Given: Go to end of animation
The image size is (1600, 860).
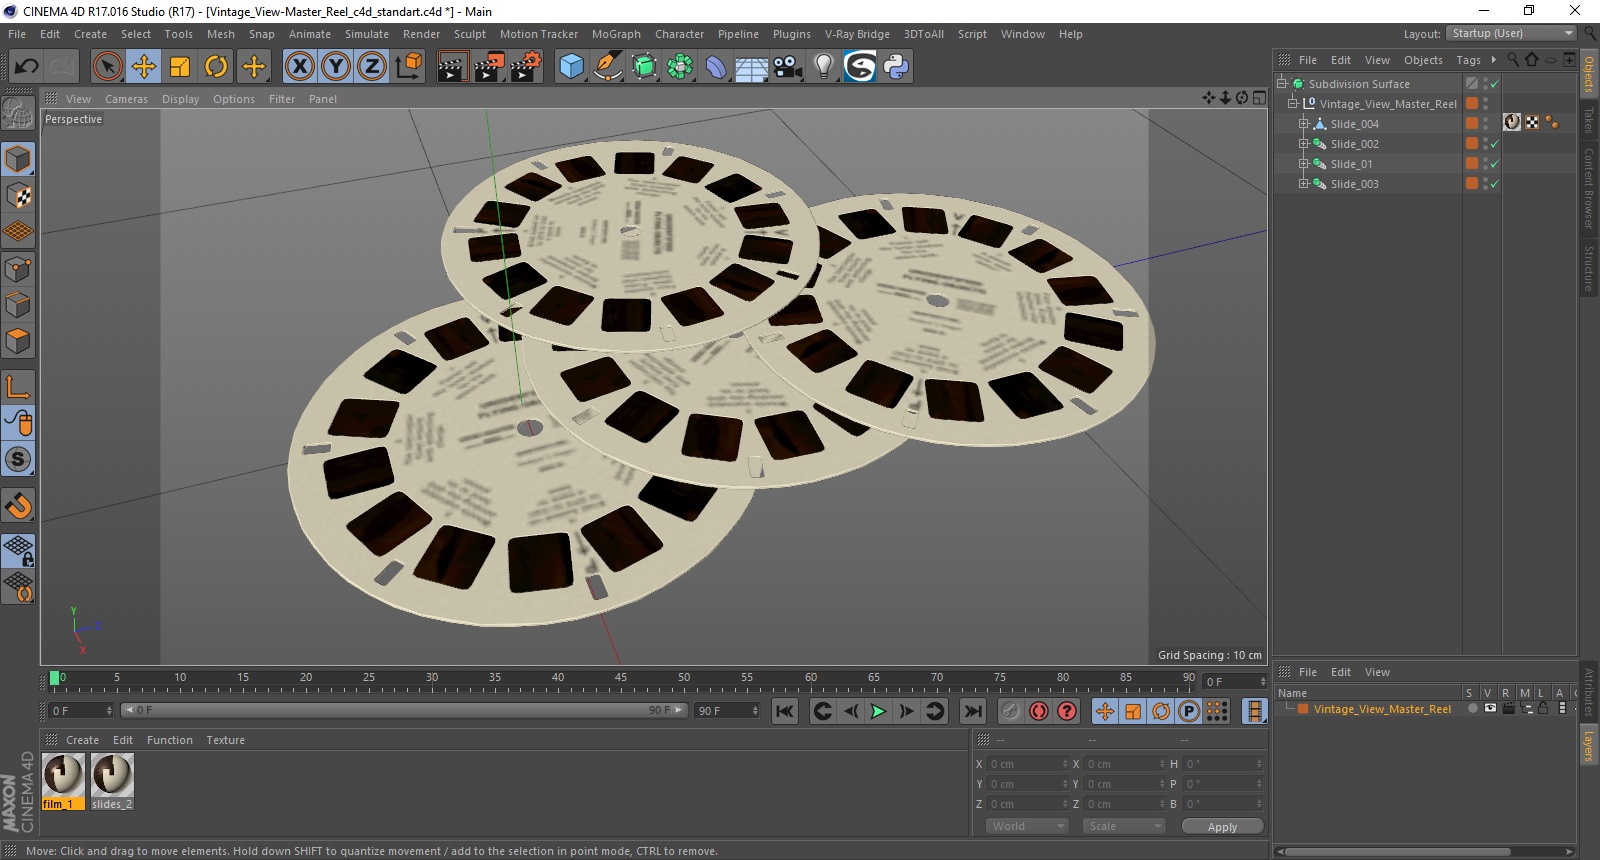Looking at the screenshot, I should [972, 711].
